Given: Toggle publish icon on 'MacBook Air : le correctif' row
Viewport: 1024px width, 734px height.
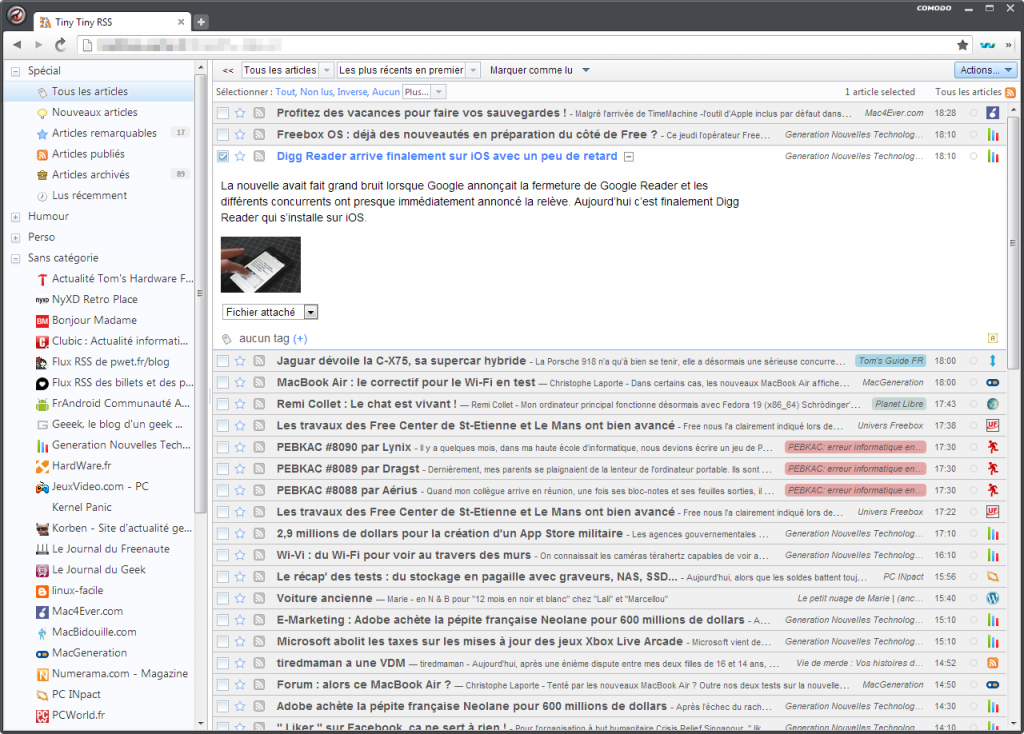Looking at the screenshot, I should point(259,382).
